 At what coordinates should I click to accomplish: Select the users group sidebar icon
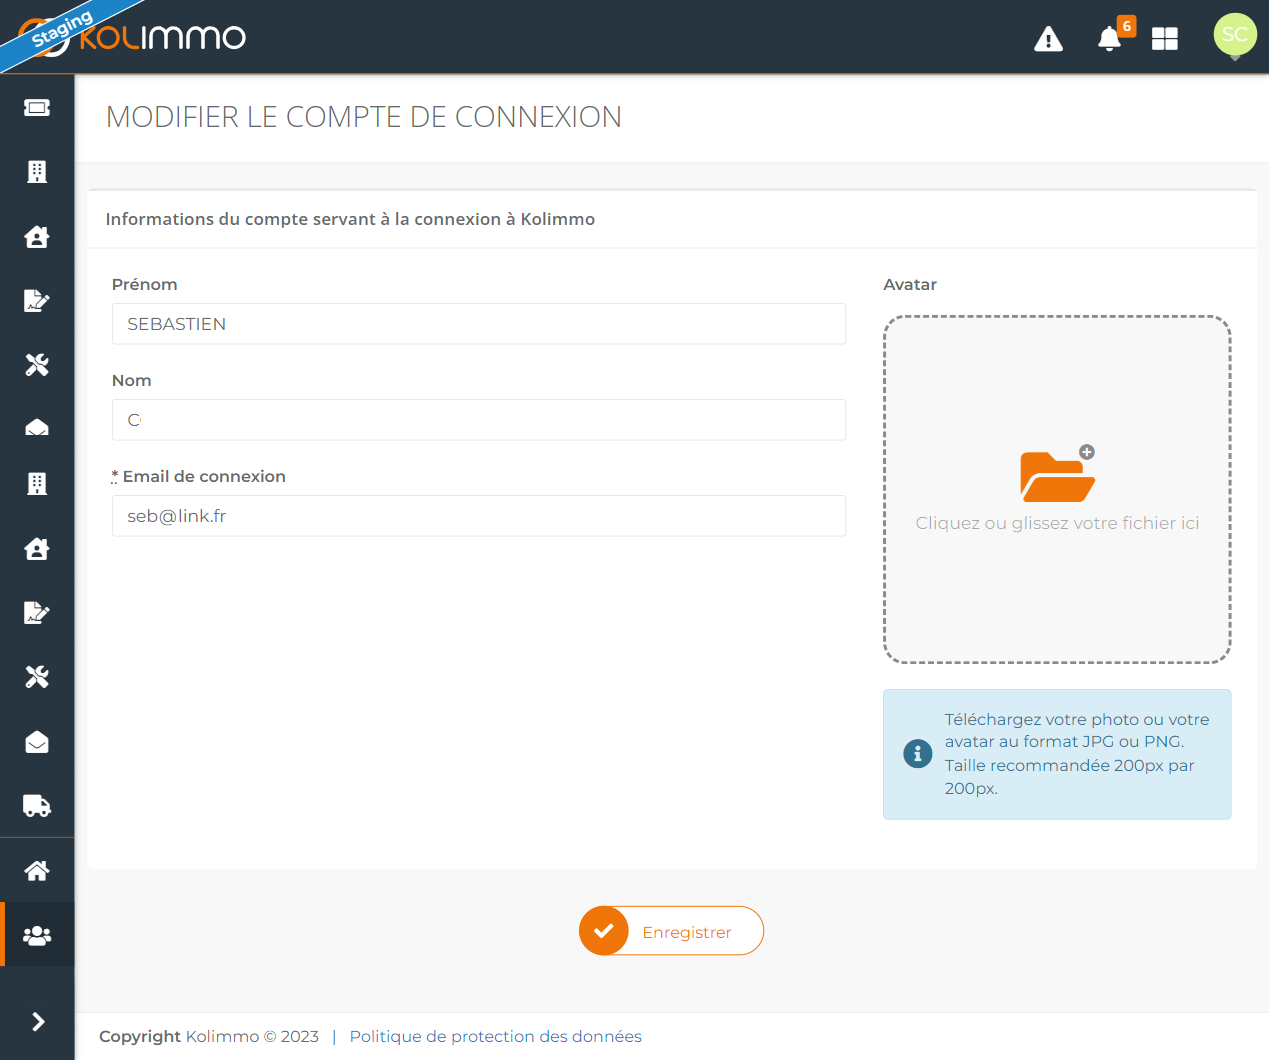37,935
